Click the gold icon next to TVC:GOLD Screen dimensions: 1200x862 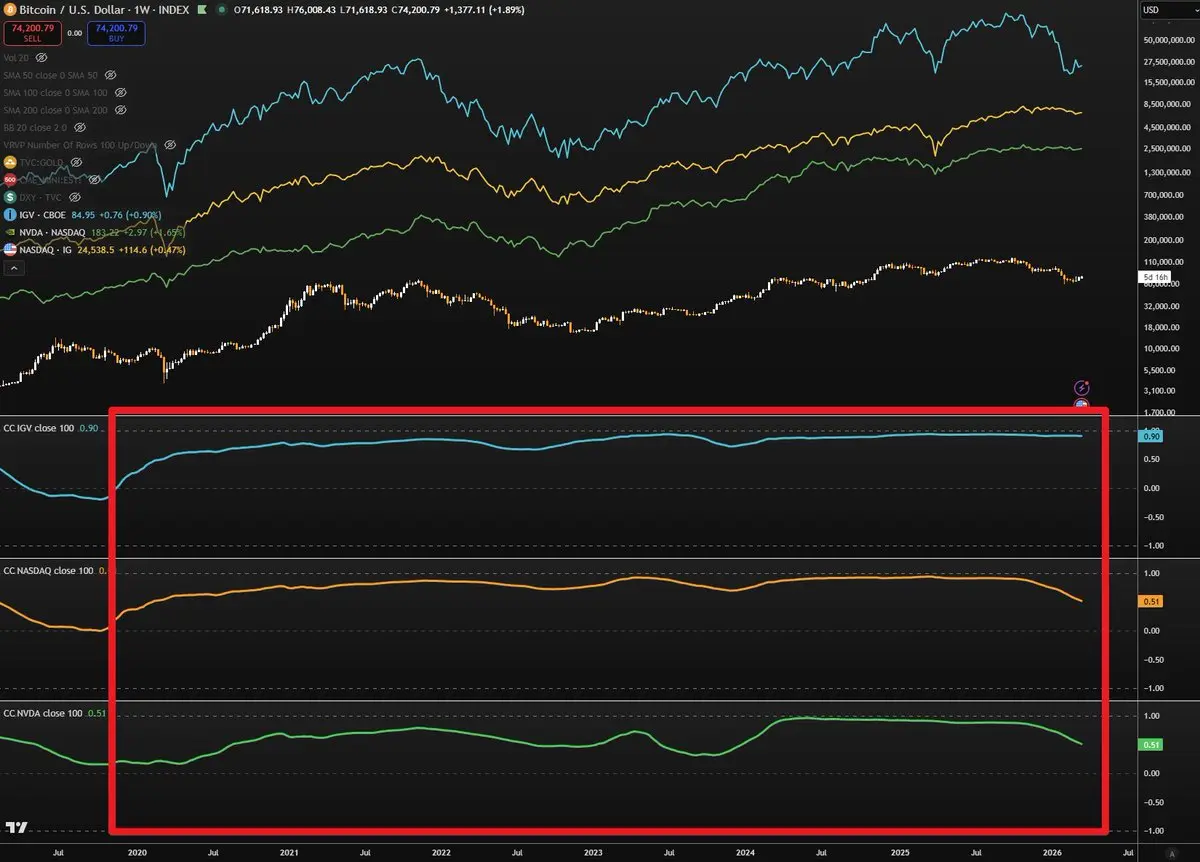tap(10, 162)
